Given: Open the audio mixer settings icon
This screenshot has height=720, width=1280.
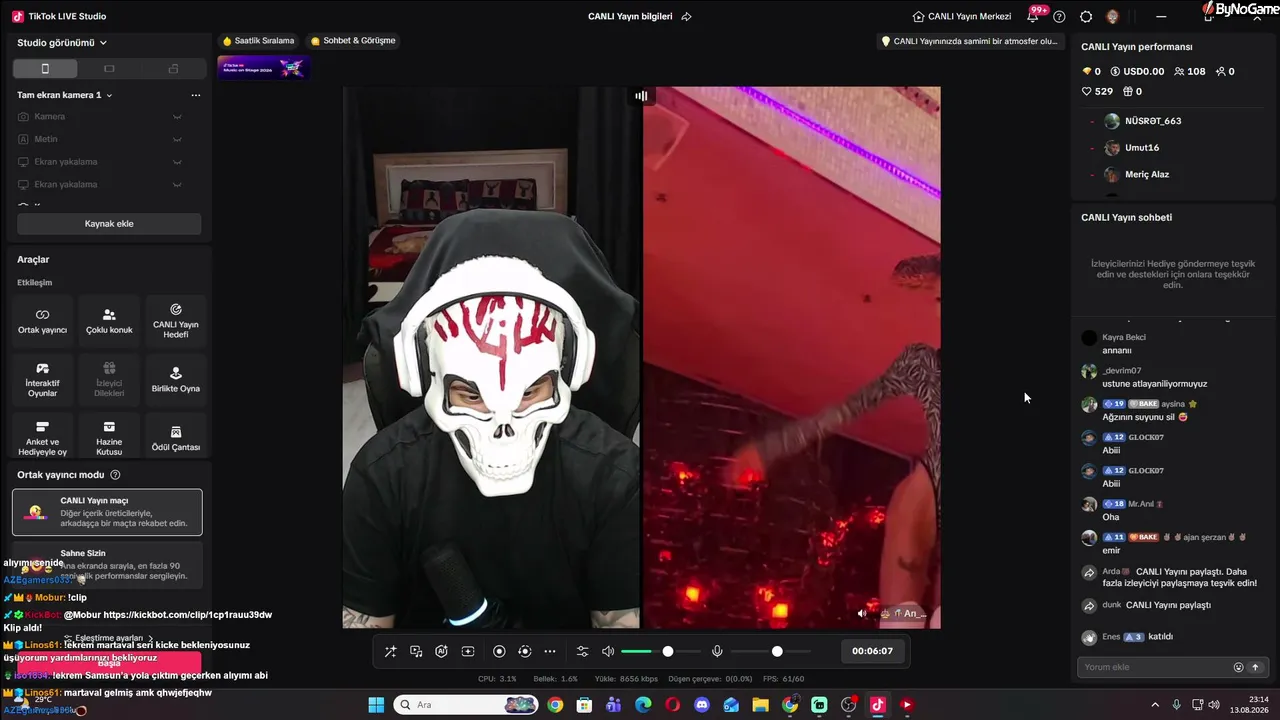Looking at the screenshot, I should tap(583, 651).
